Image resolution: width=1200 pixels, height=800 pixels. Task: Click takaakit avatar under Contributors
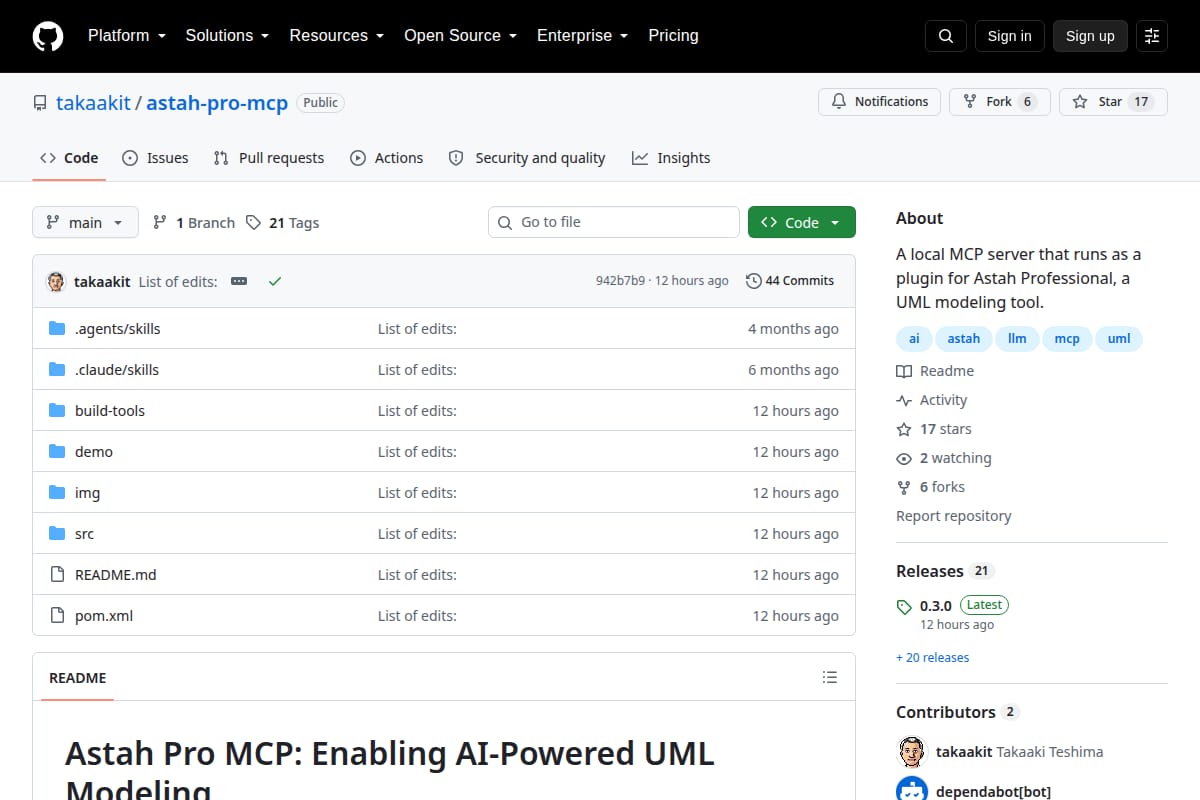pos(912,751)
